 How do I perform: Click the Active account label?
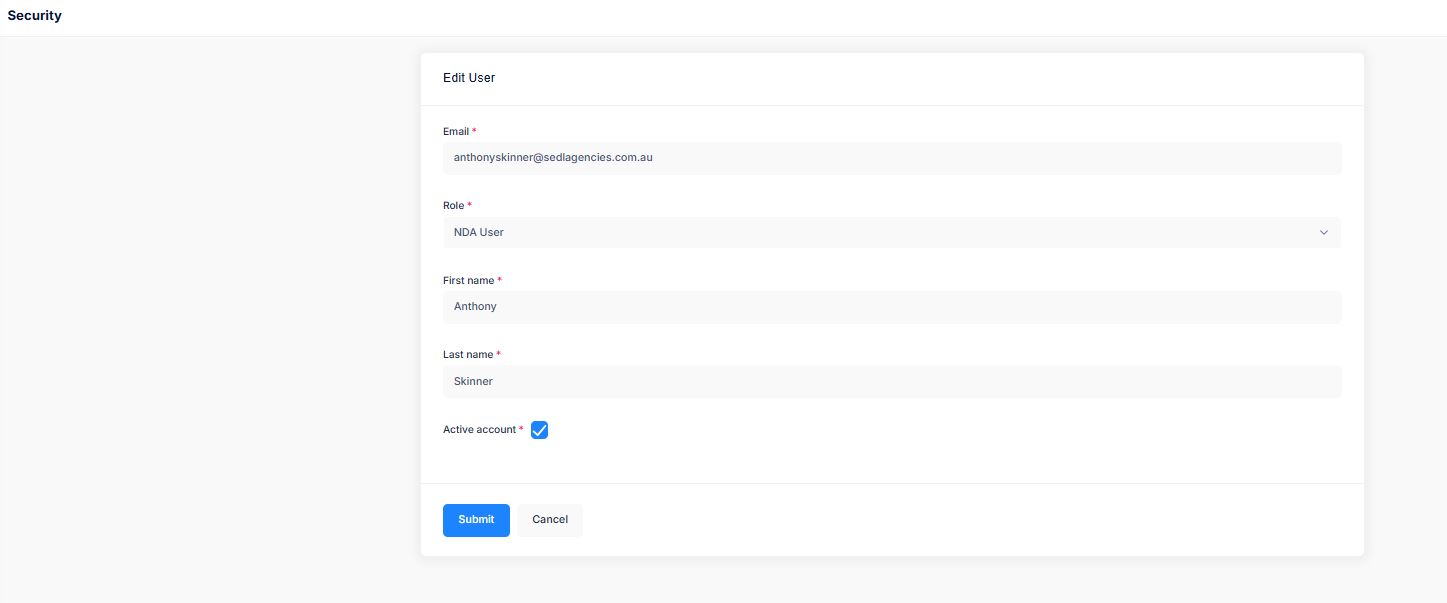(x=480, y=429)
